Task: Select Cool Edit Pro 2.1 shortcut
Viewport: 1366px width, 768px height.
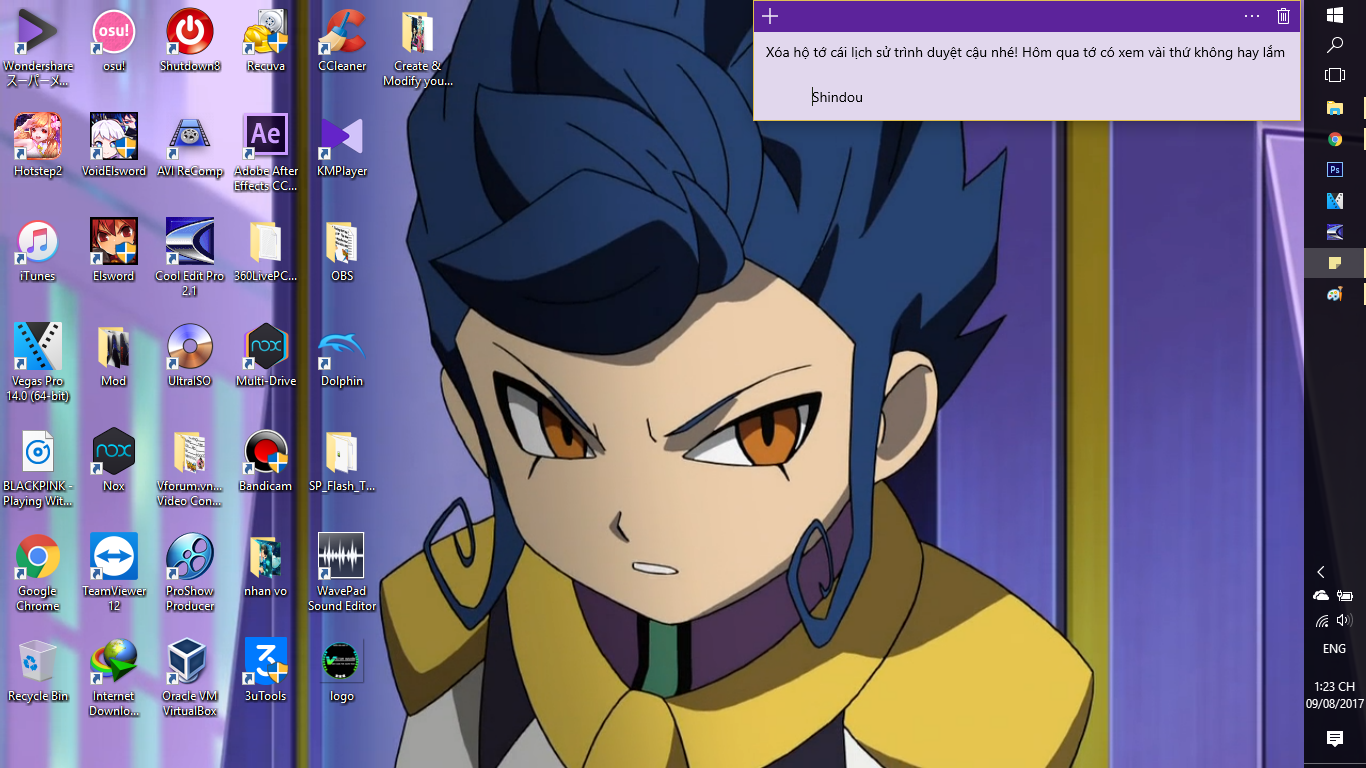Action: click(x=190, y=258)
